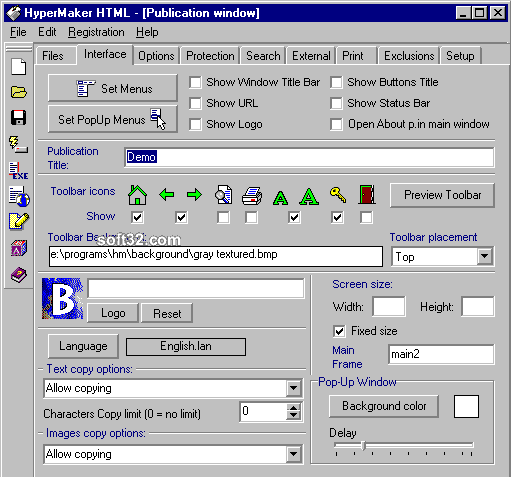Viewport: 511px width, 477px height.
Task: Expand the Images copy options dropdown
Action: (294, 454)
